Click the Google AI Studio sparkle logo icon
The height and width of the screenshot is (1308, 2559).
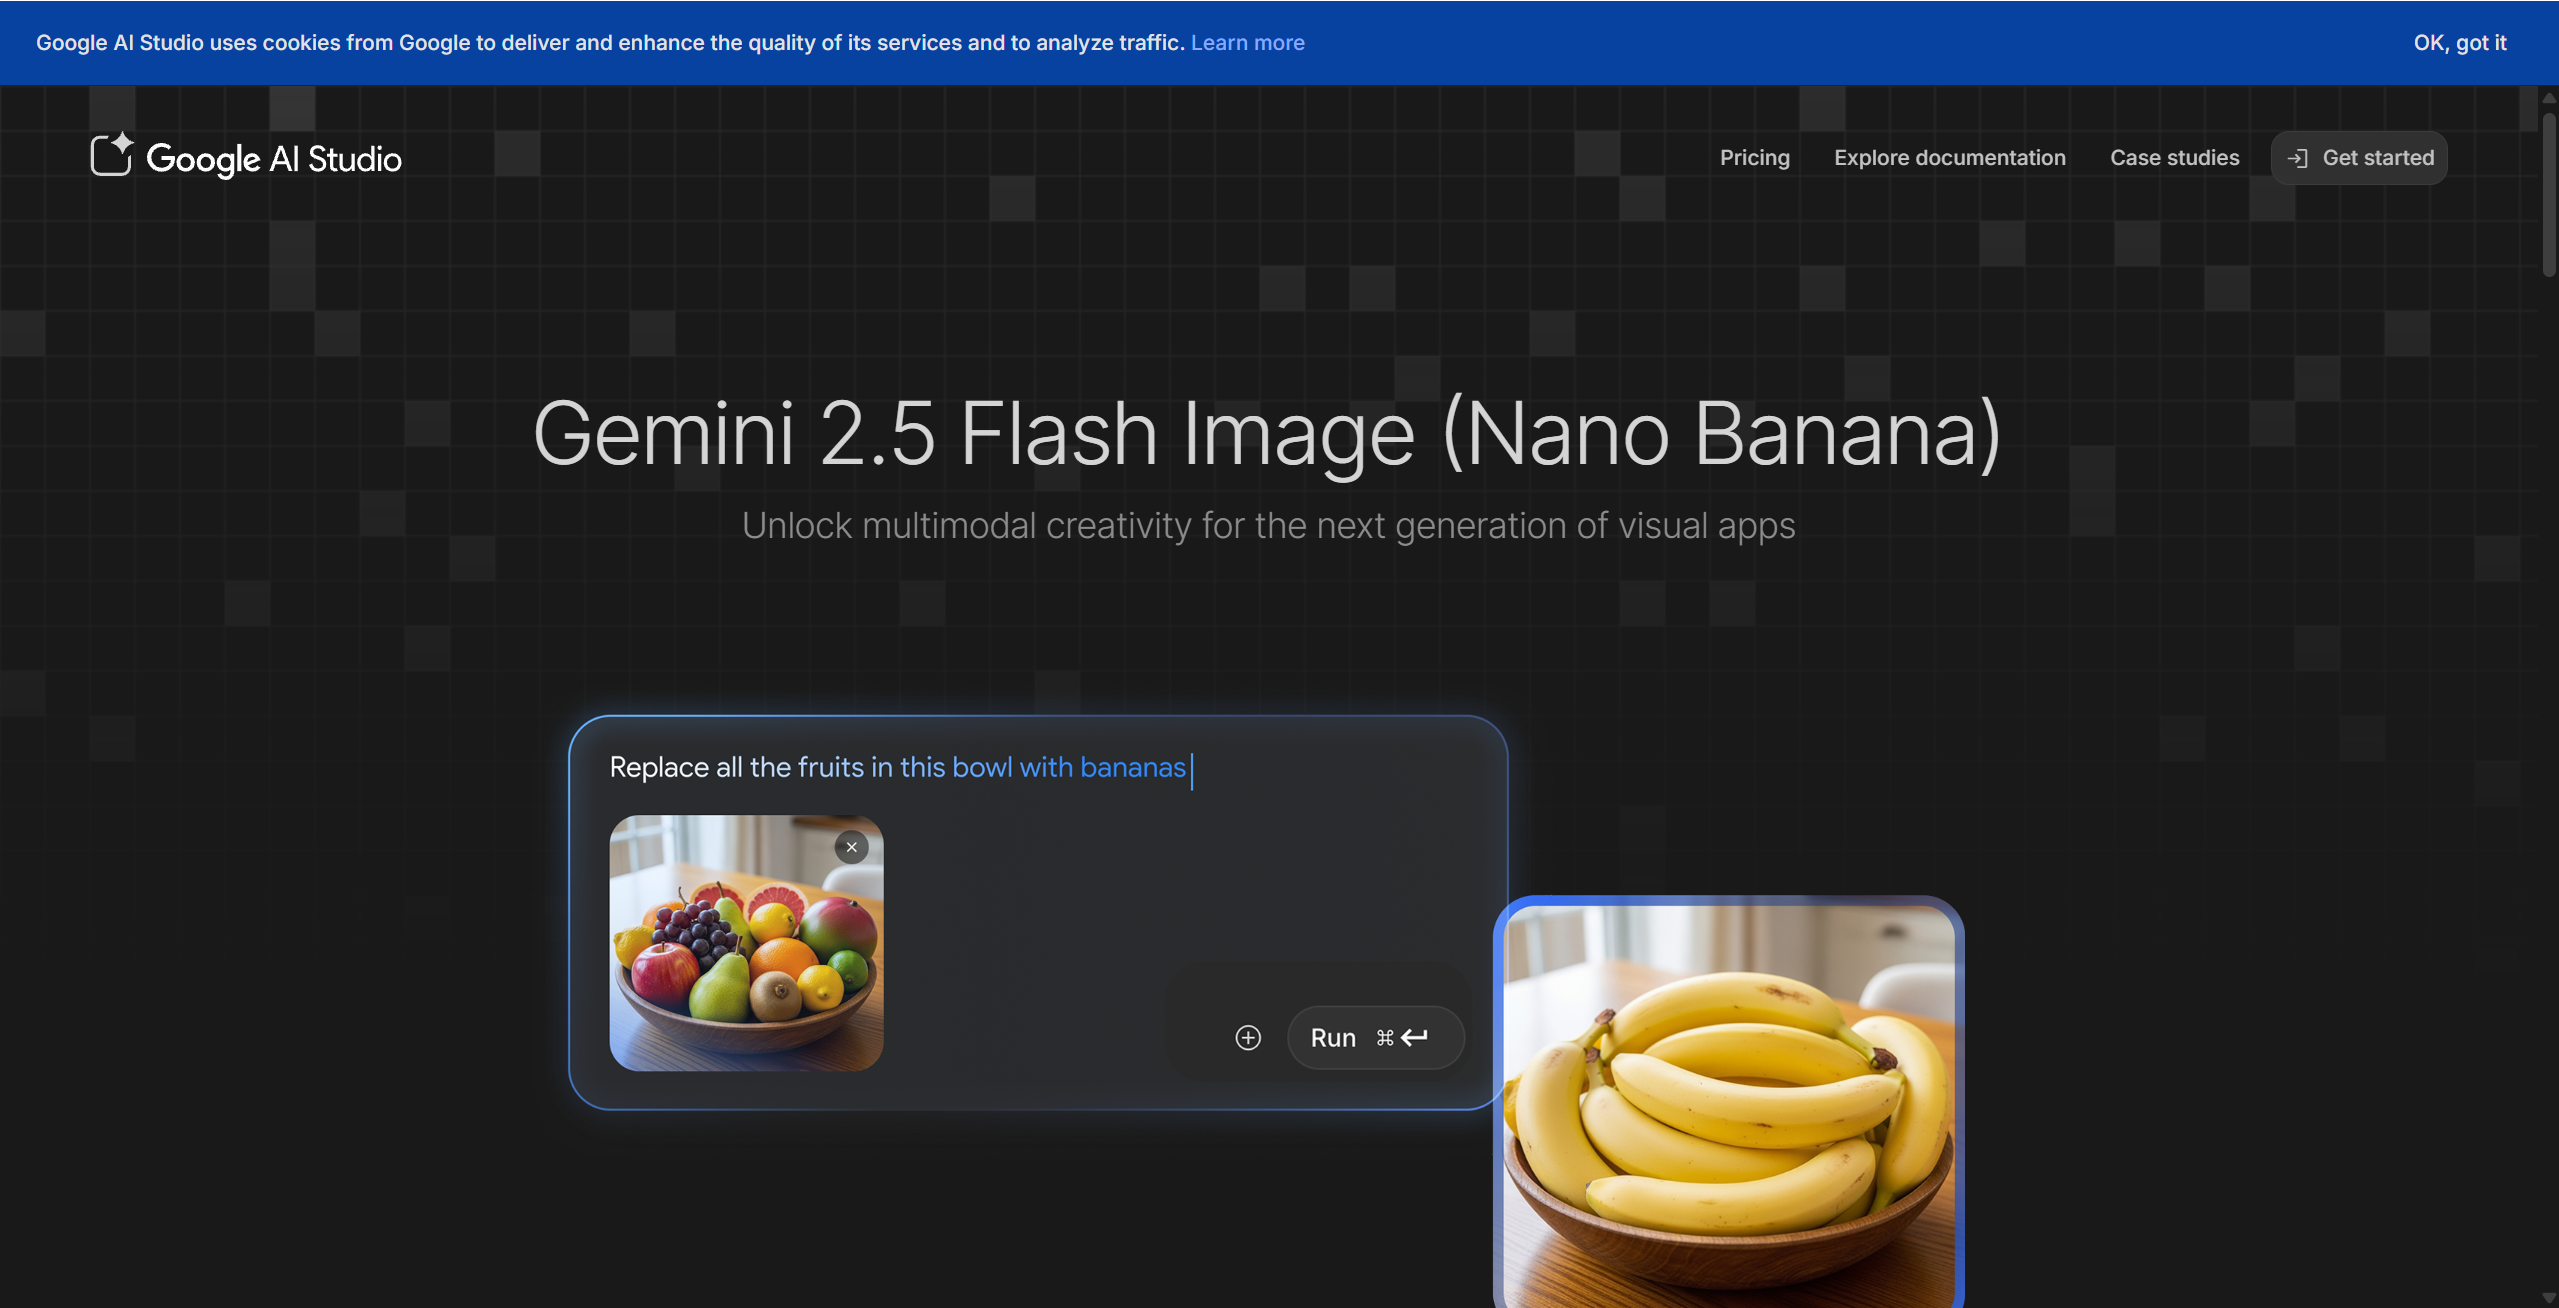click(x=111, y=155)
